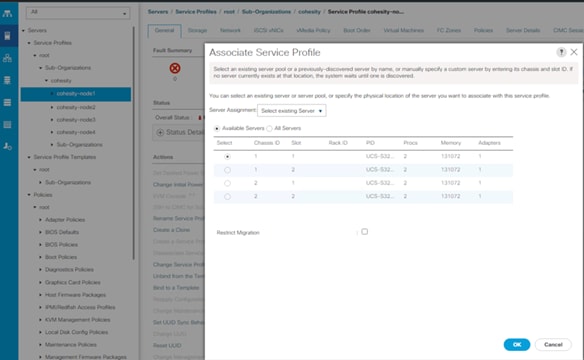Close the Associate Service Profile dialog
584x360 pixels.
click(574, 52)
